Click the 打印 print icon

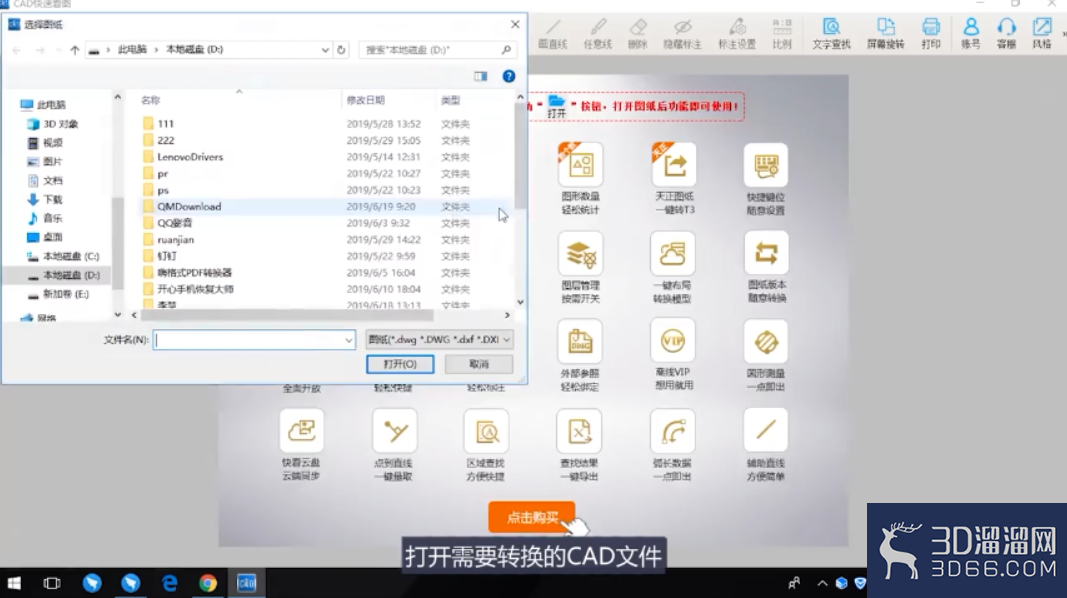point(931,34)
